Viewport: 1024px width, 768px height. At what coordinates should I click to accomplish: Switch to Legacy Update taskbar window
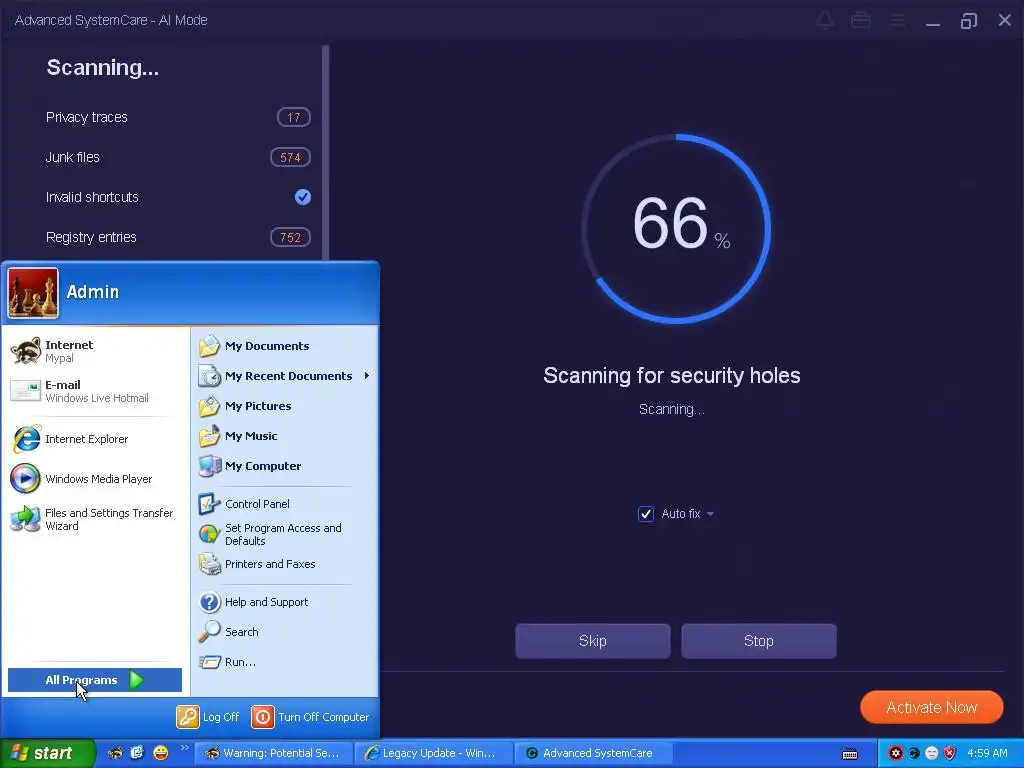tap(434, 753)
